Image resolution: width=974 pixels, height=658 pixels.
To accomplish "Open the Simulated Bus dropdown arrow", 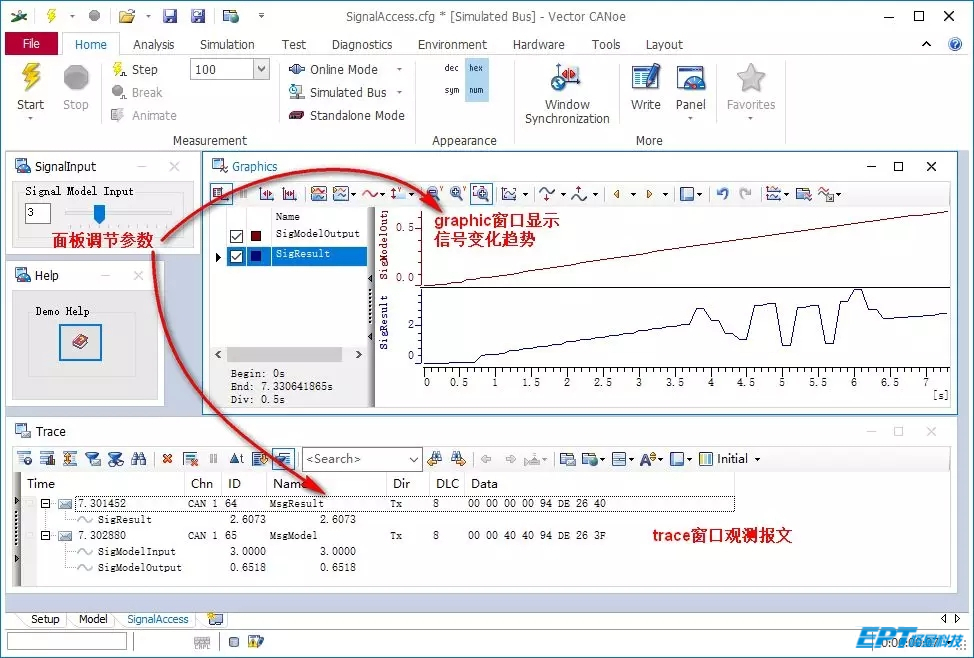I will click(x=399, y=92).
